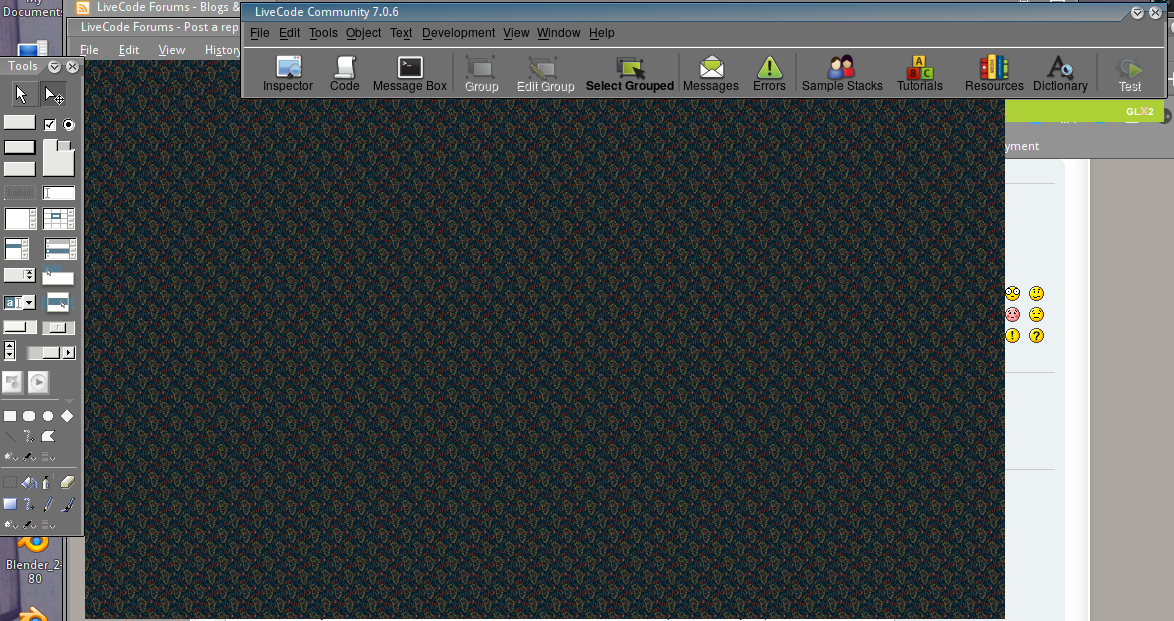Choose the Label field tool
This screenshot has width=1174, height=621.
(19, 193)
